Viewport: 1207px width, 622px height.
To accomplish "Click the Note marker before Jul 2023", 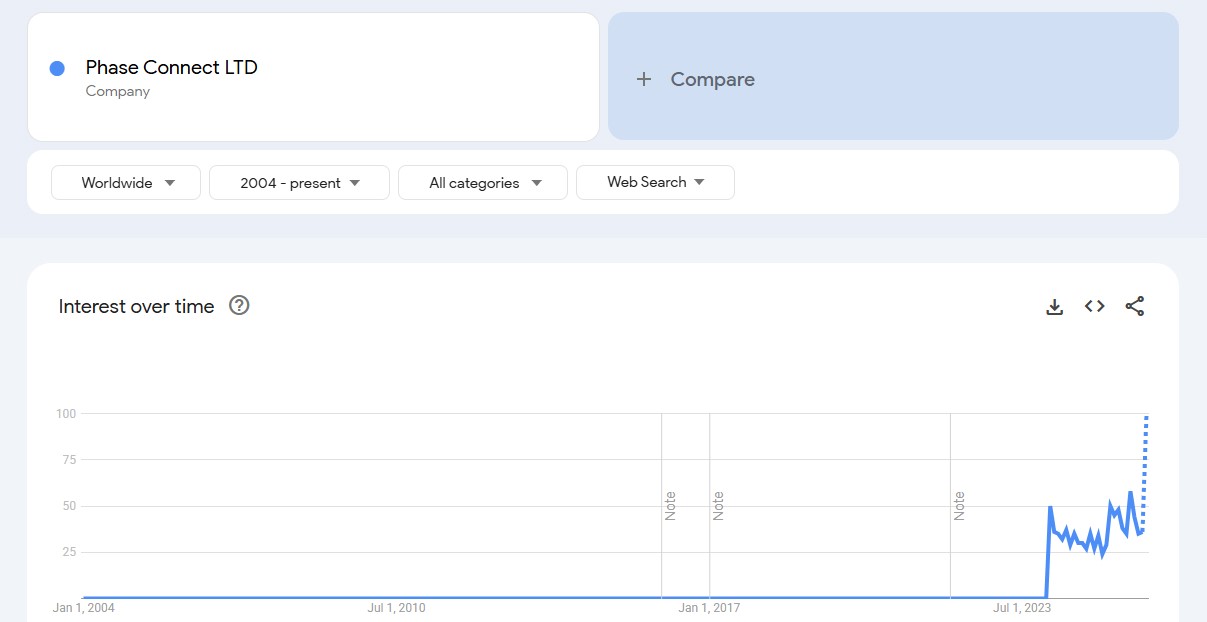I will pos(959,505).
